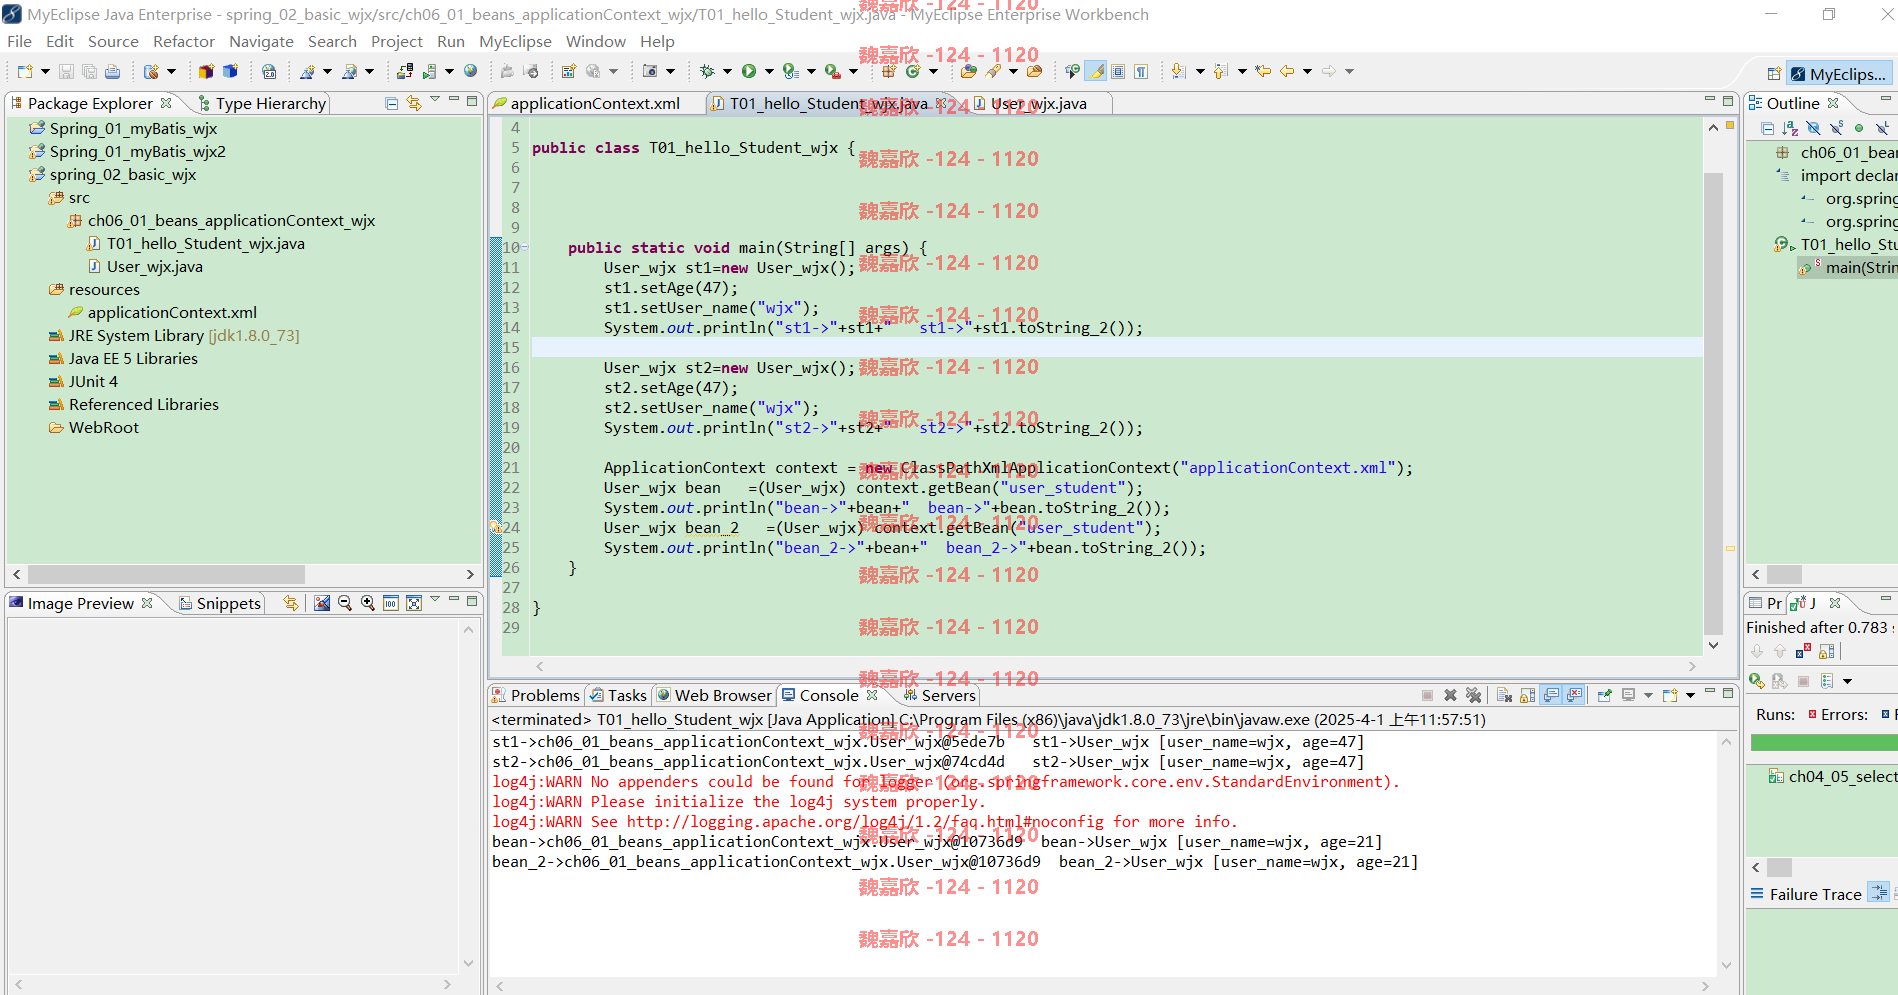Zoom out on Image Preview
1898x995 pixels.
click(x=345, y=603)
